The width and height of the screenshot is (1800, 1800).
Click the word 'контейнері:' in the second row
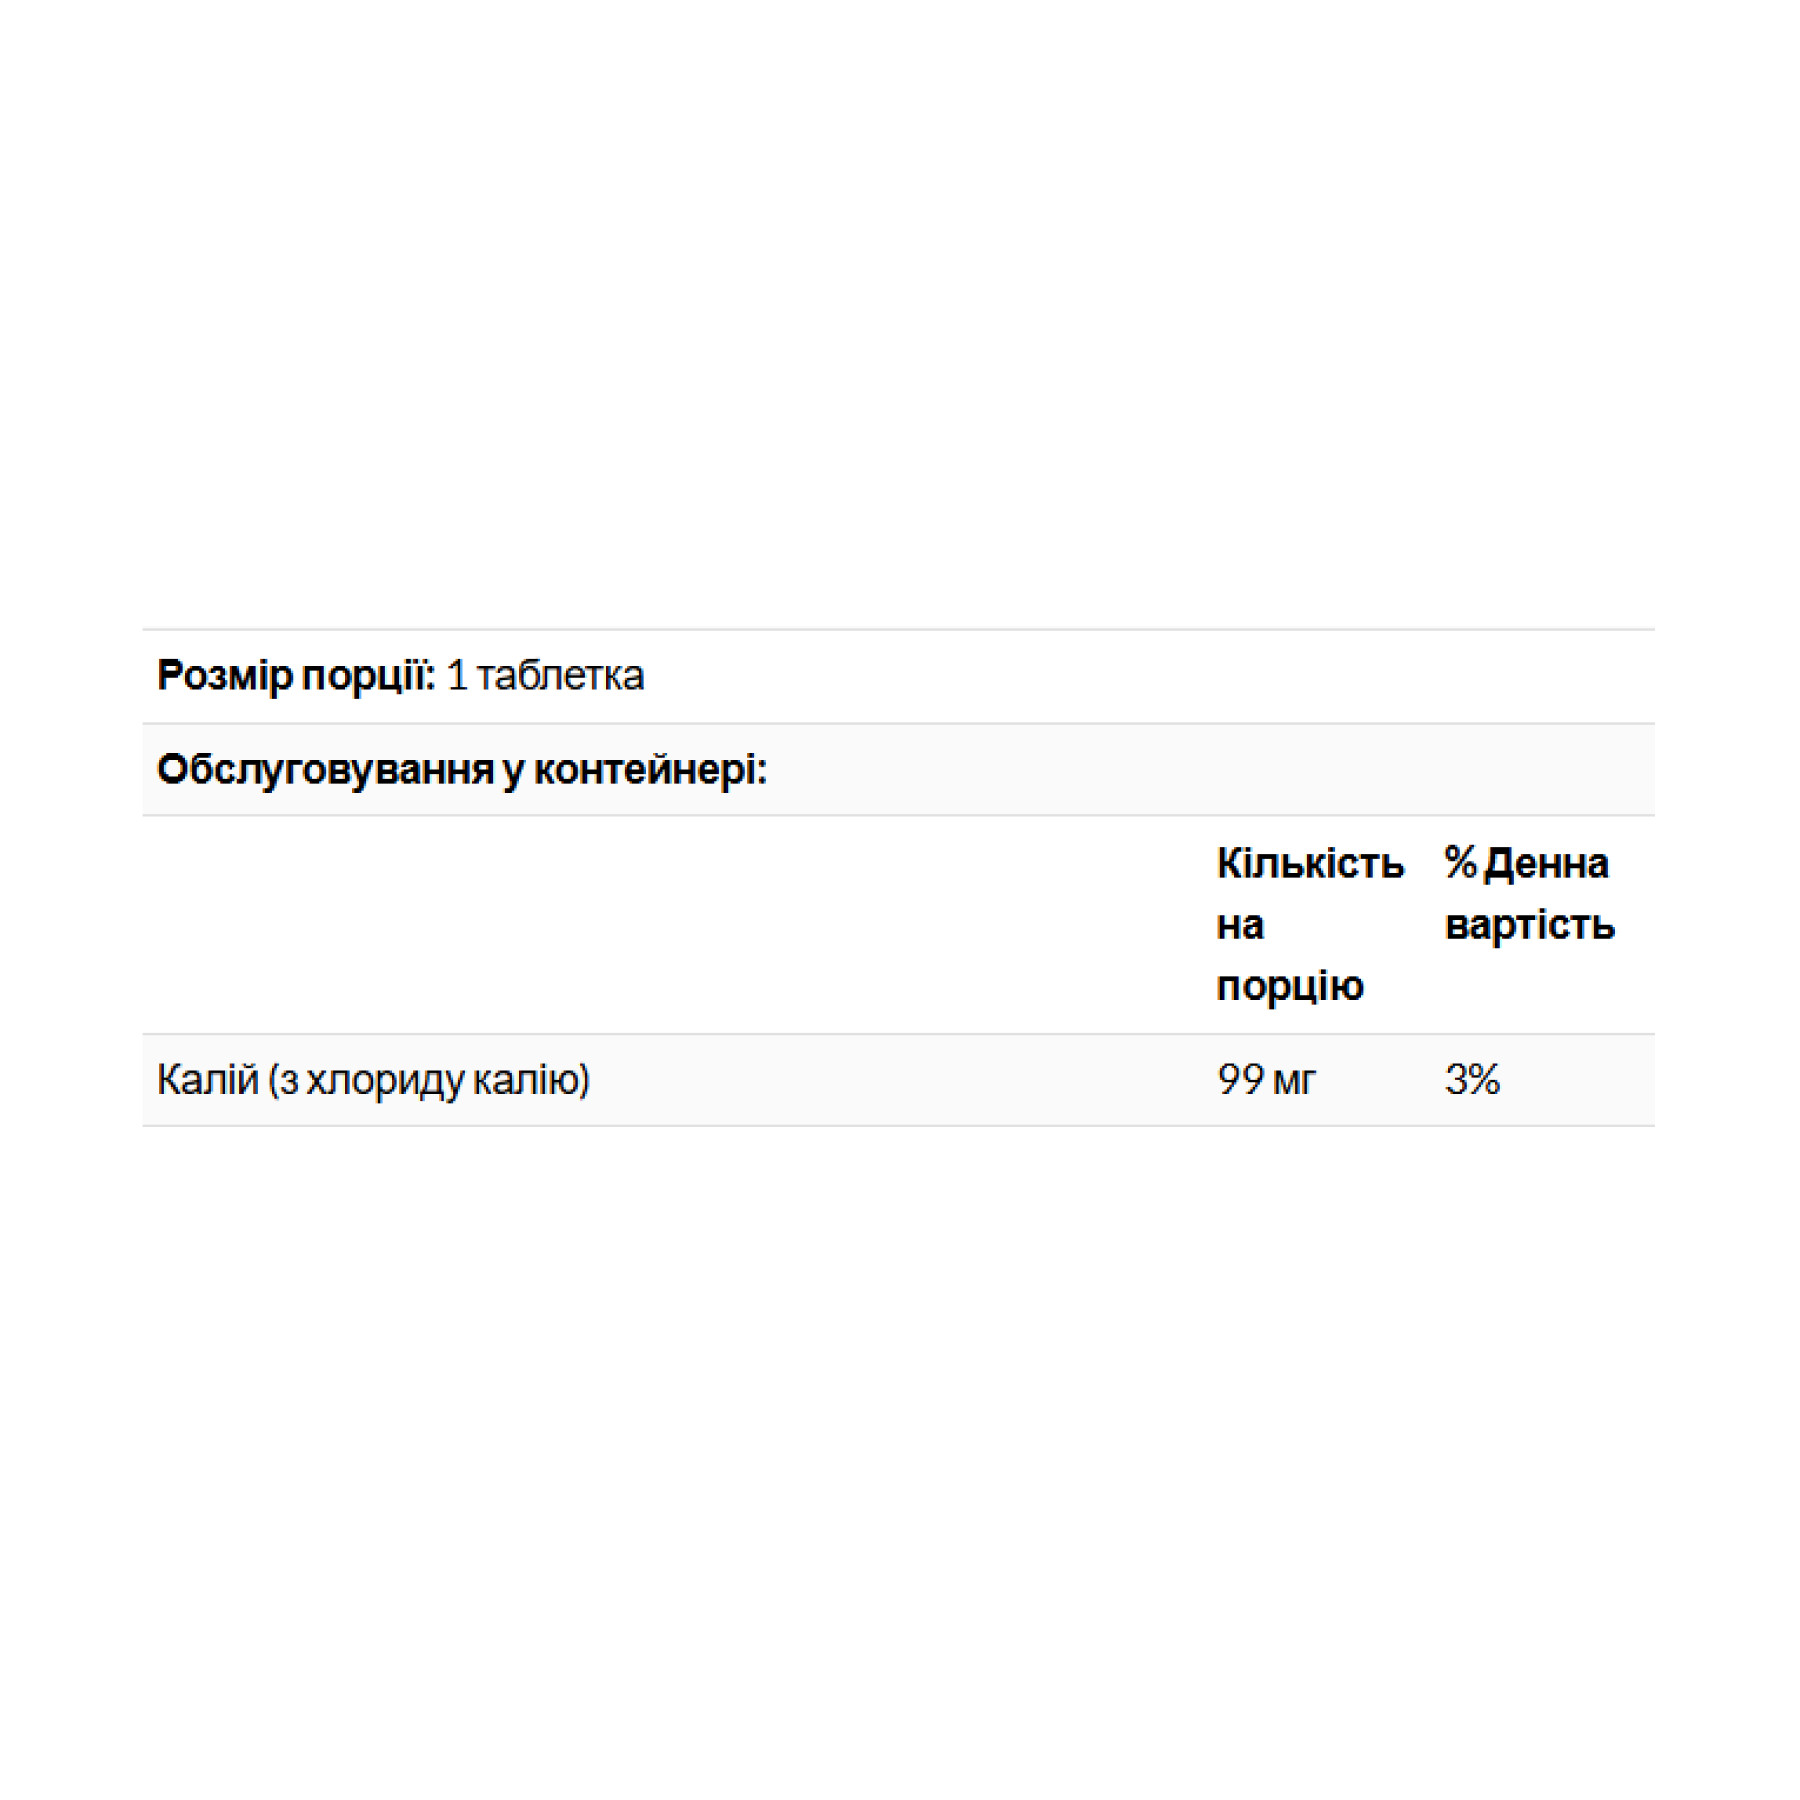650,770
